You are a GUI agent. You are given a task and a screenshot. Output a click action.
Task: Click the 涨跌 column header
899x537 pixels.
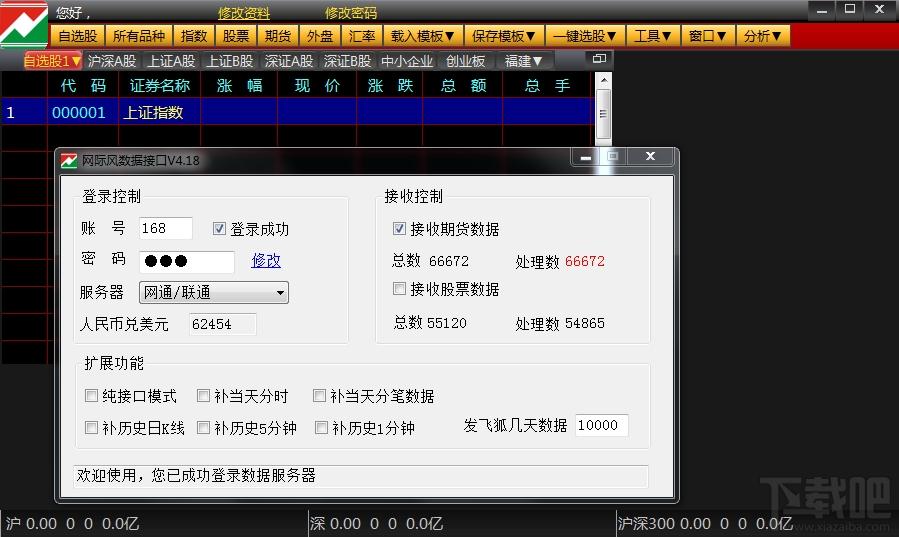(390, 85)
